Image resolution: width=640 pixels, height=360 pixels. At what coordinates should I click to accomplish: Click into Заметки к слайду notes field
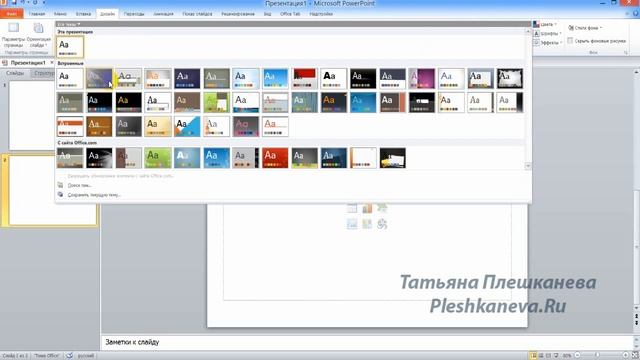coord(367,342)
